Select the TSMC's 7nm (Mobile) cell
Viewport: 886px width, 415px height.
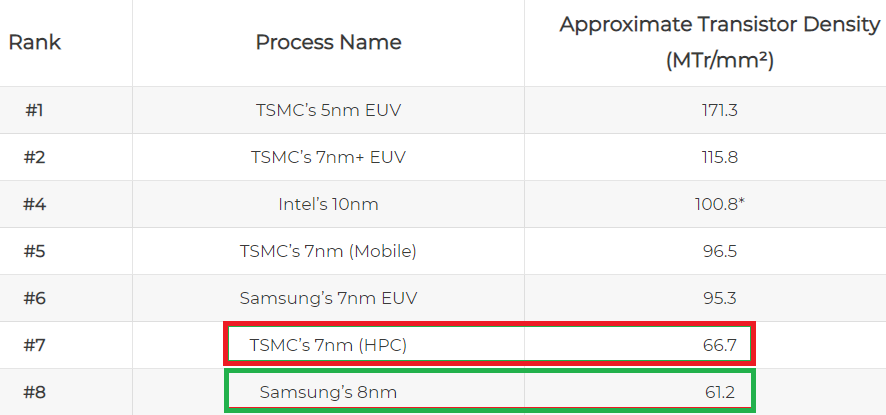coord(328,250)
